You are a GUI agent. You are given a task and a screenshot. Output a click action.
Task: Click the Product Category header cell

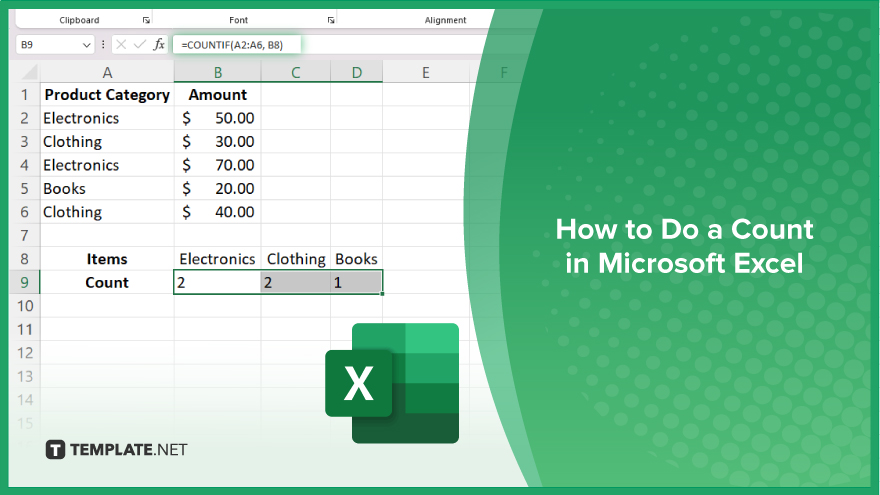point(107,94)
